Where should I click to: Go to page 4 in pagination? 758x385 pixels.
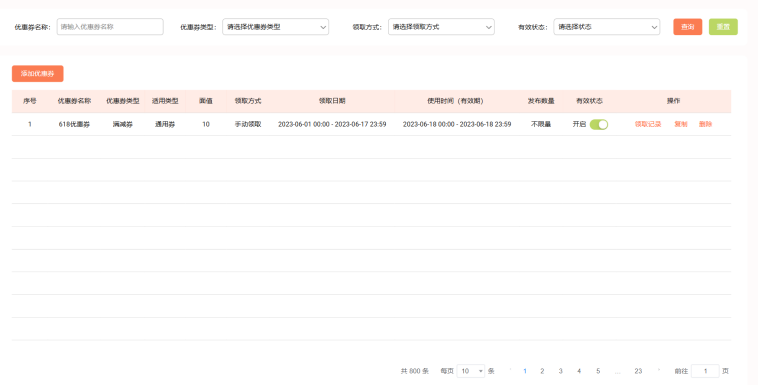579,371
